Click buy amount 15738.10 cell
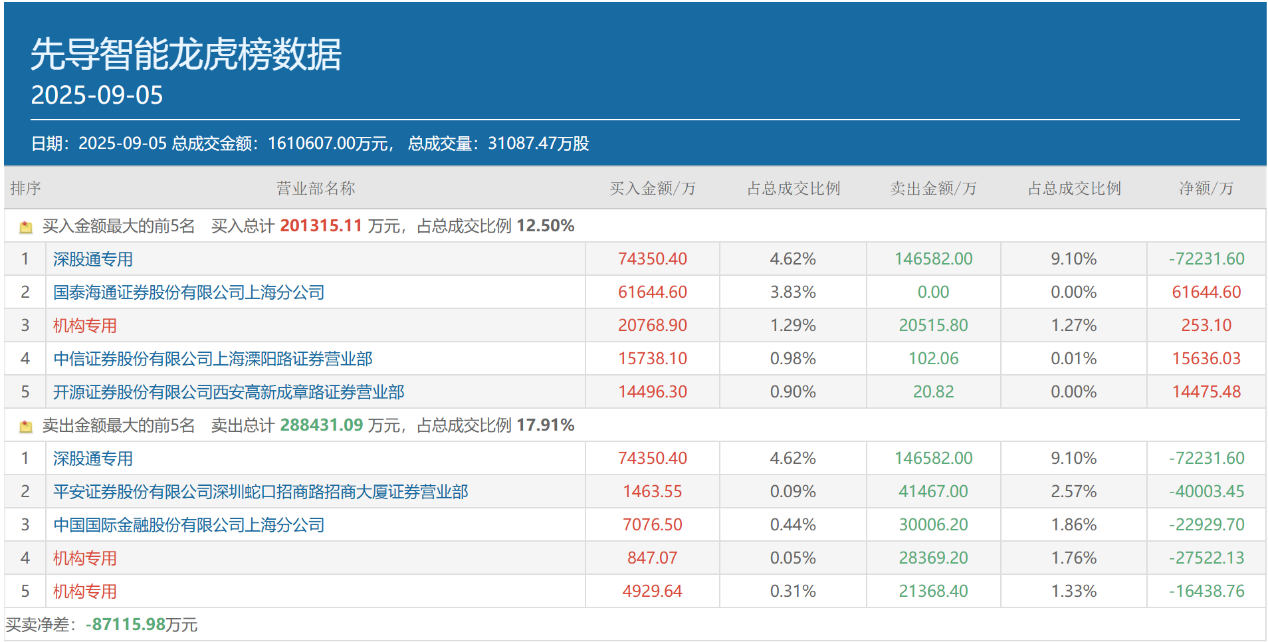Screen dimensions: 1268x642 tap(653, 358)
